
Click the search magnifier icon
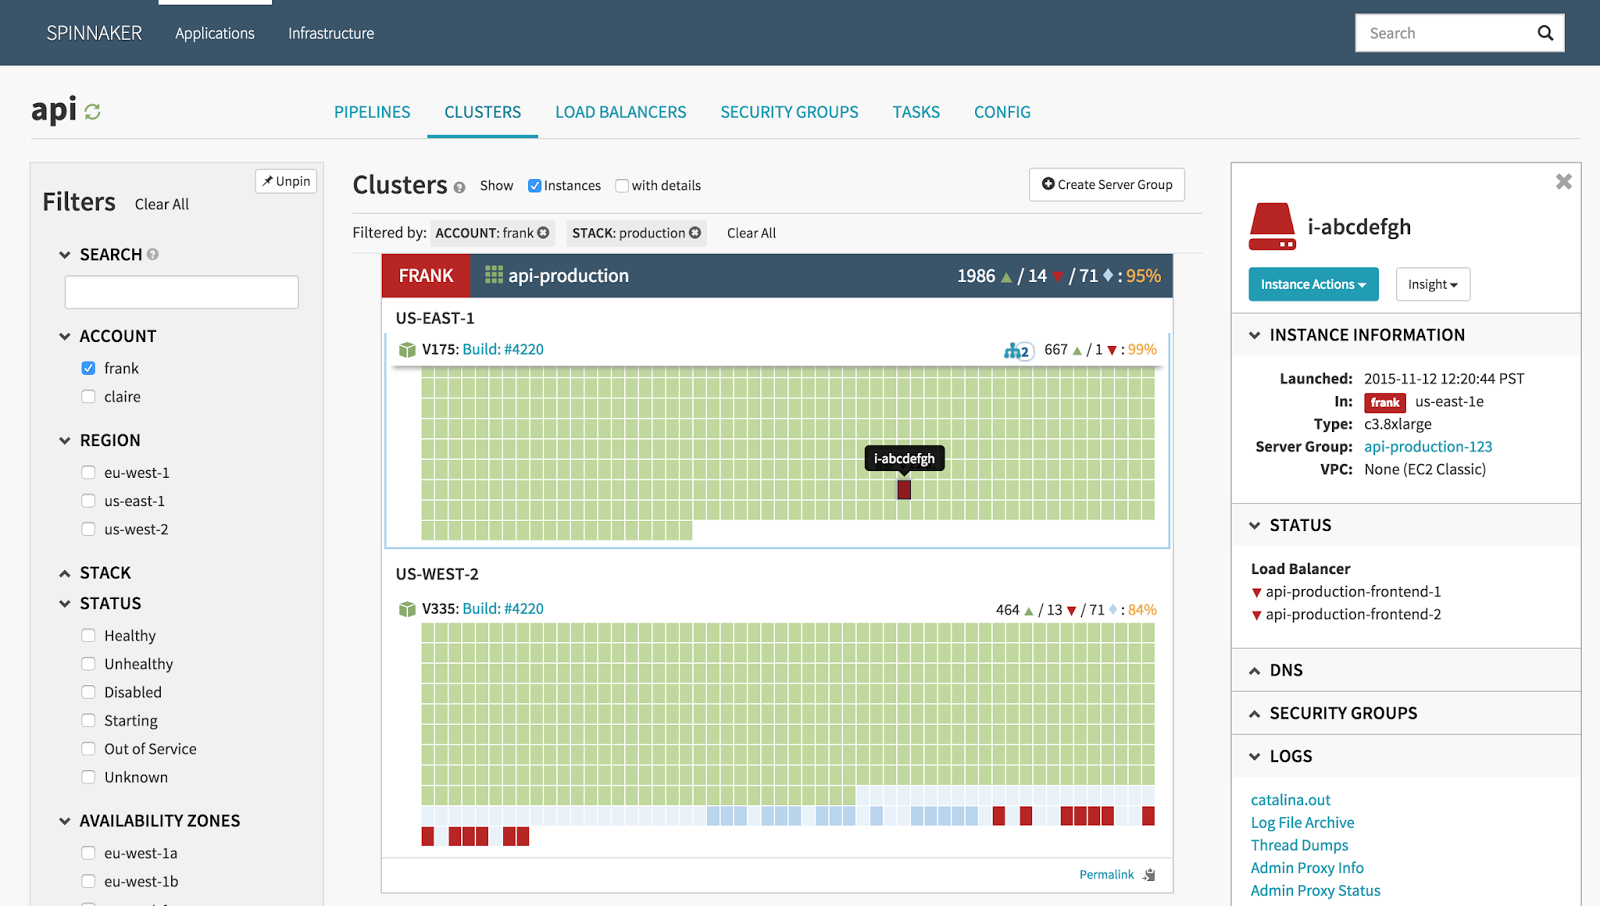tap(1545, 33)
